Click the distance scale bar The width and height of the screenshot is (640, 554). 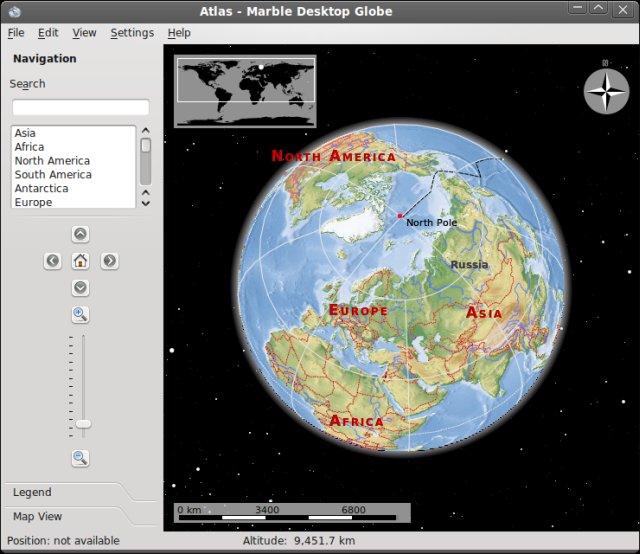tap(292, 513)
